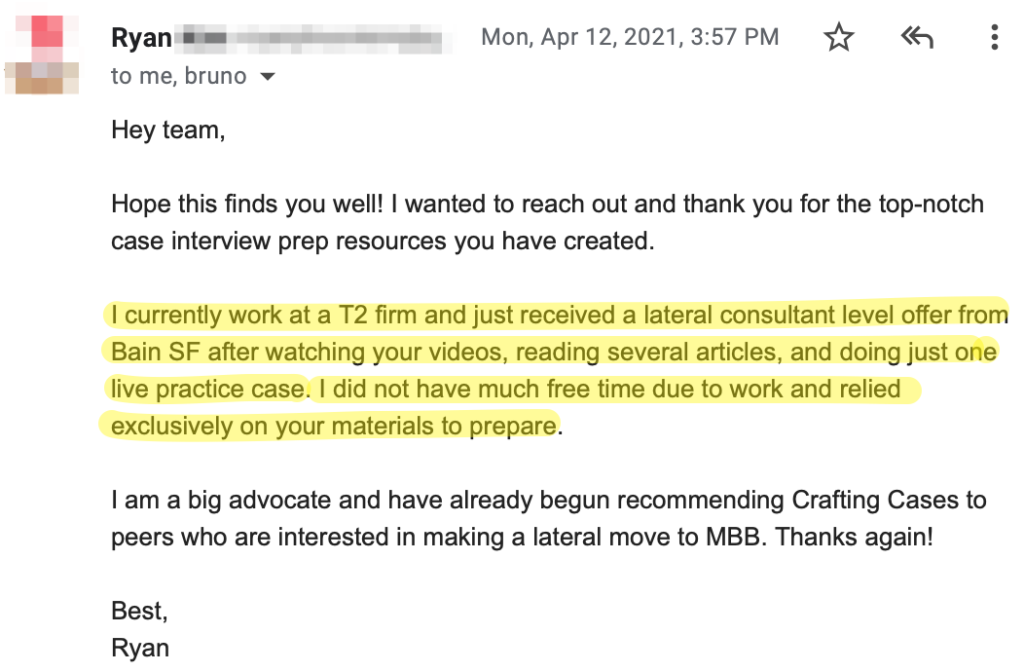
Task: Click the "Hope this finds you well!" sentence
Action: click(248, 204)
